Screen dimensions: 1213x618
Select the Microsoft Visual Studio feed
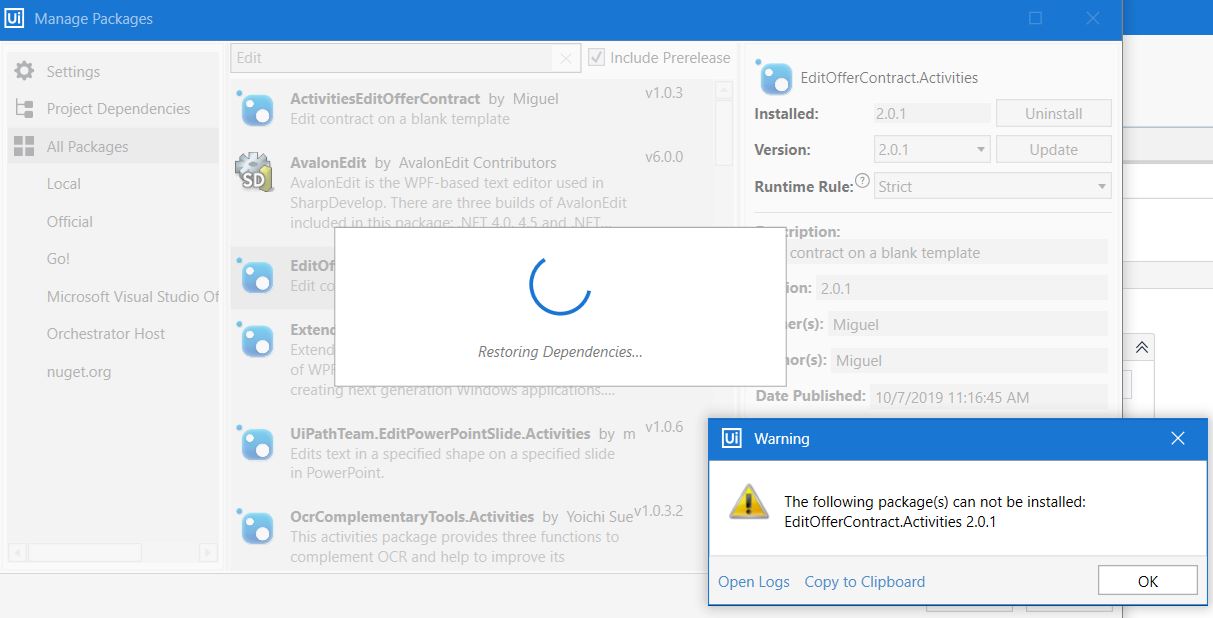(x=132, y=297)
